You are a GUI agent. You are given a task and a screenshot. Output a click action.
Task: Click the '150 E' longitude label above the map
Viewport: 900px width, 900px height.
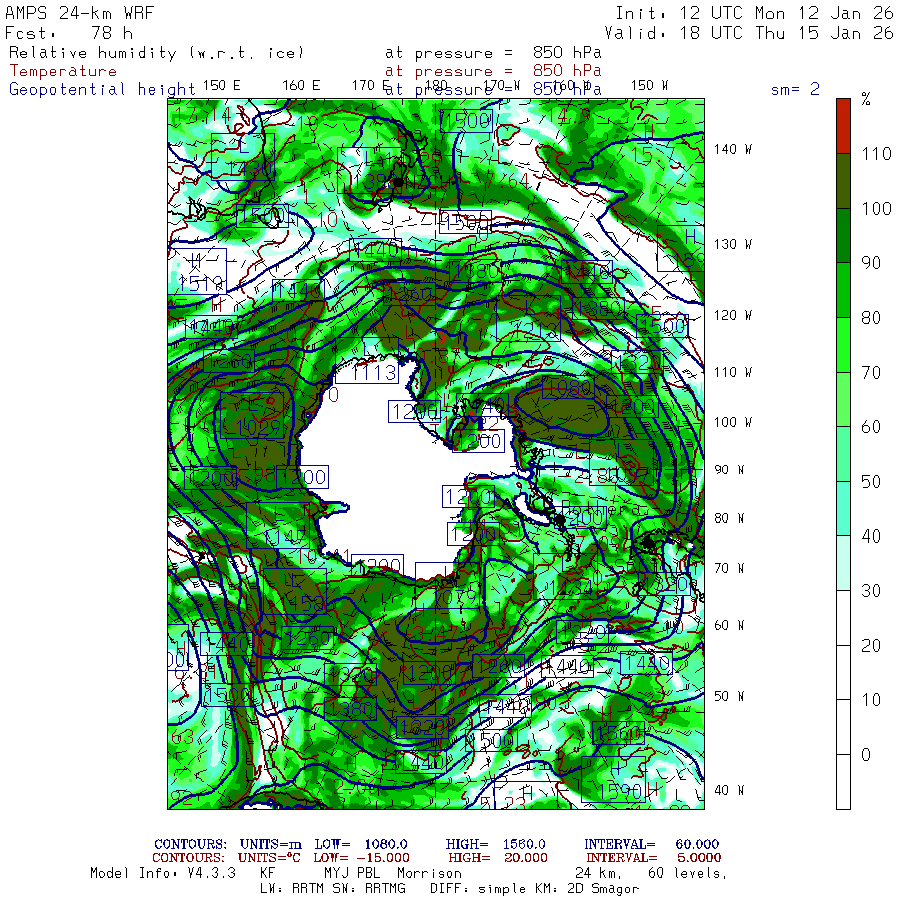[222, 86]
